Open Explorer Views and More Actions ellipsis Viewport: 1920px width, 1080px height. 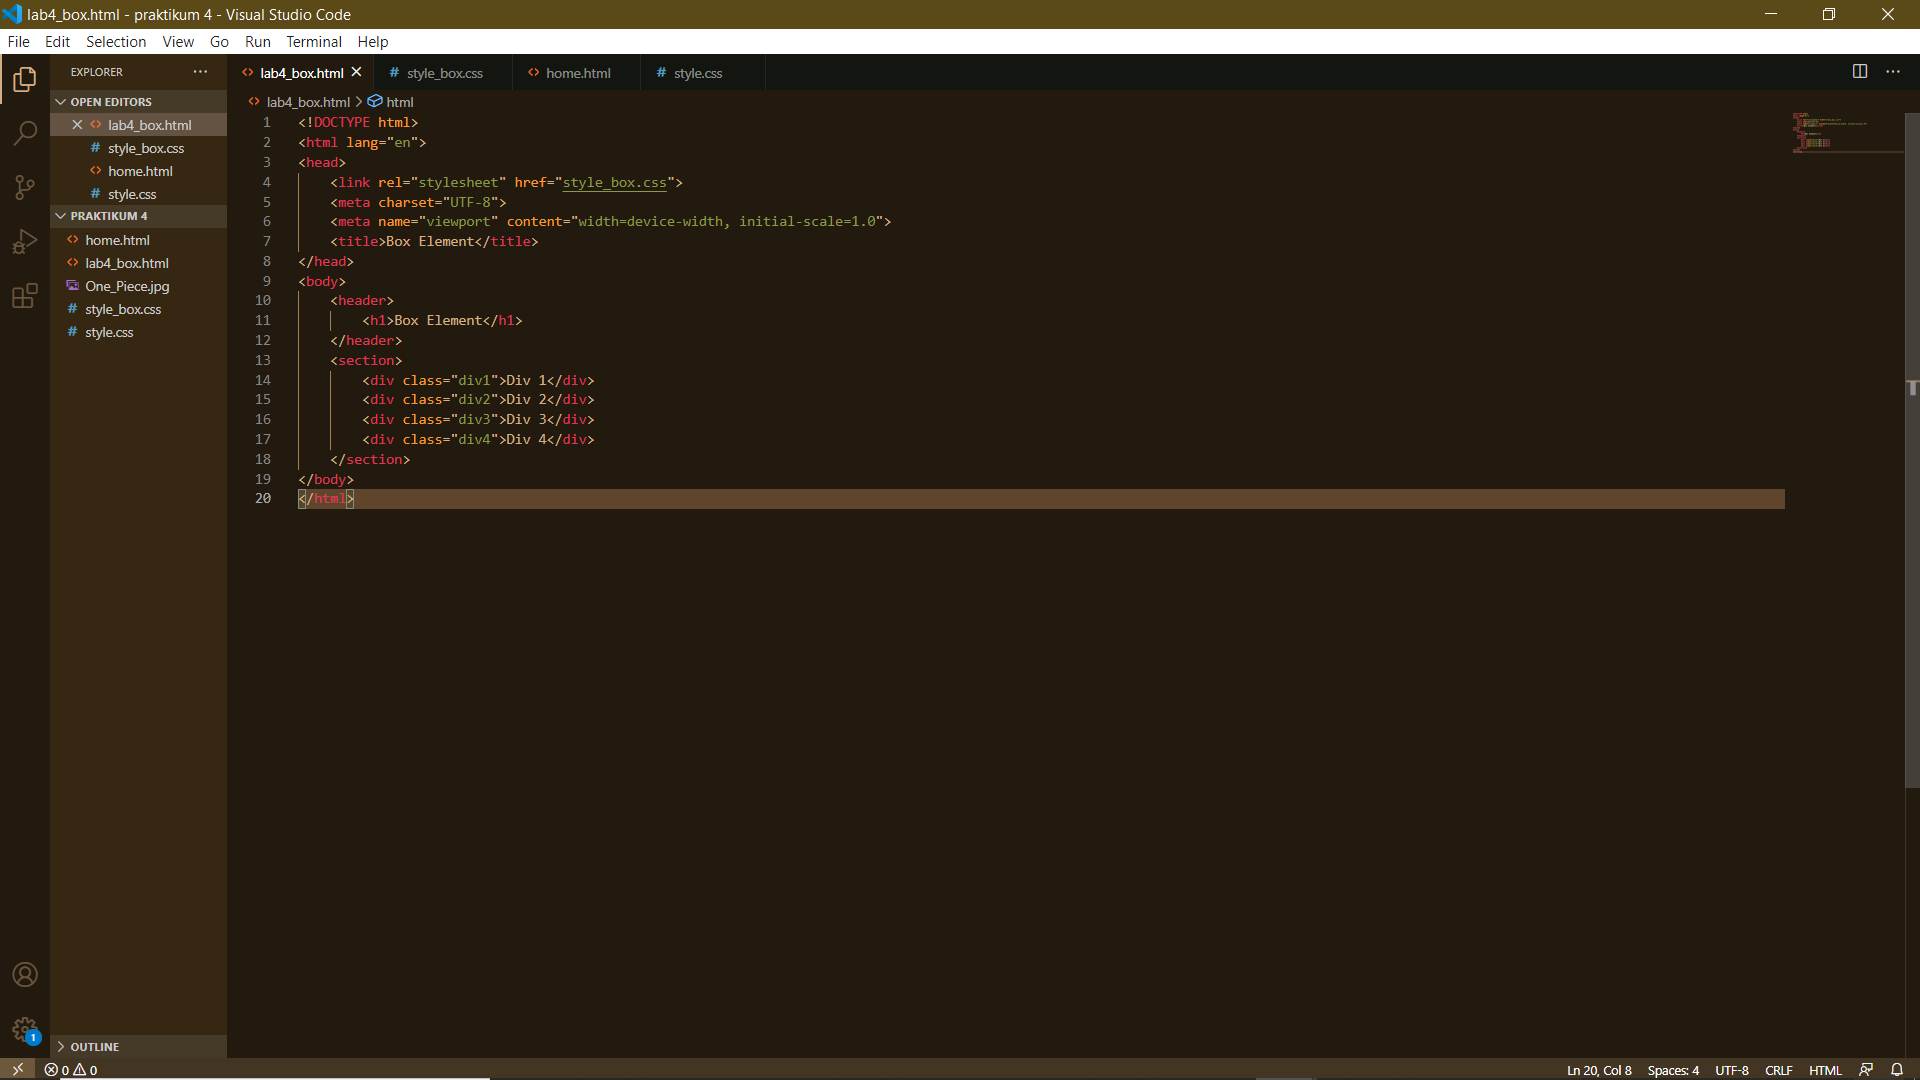(200, 72)
